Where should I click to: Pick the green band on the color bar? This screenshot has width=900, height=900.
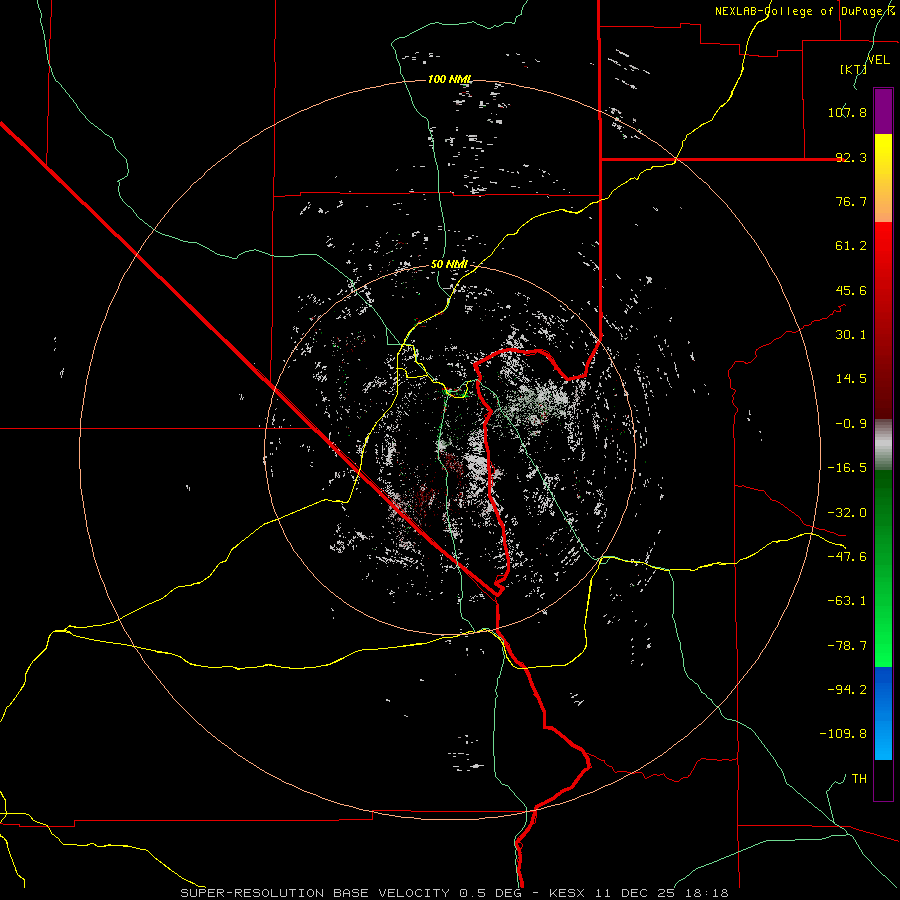(883, 568)
